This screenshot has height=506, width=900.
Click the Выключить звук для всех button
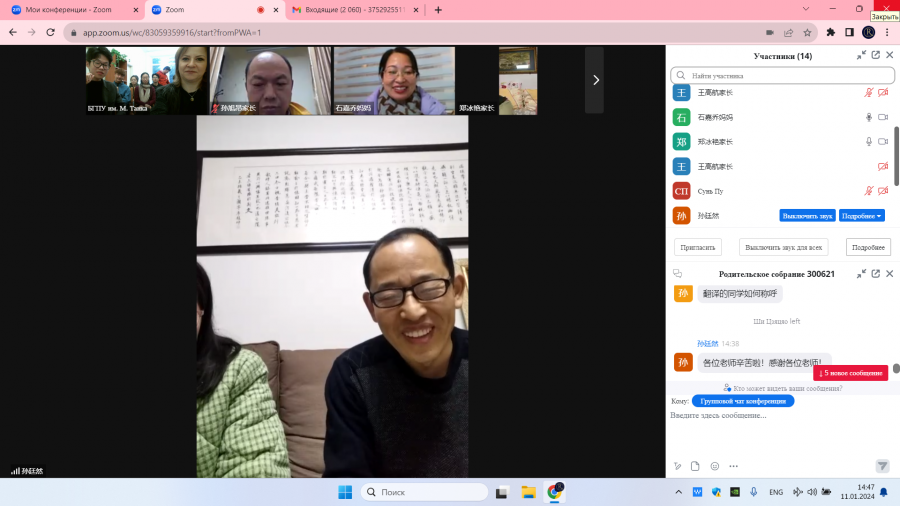pos(783,247)
